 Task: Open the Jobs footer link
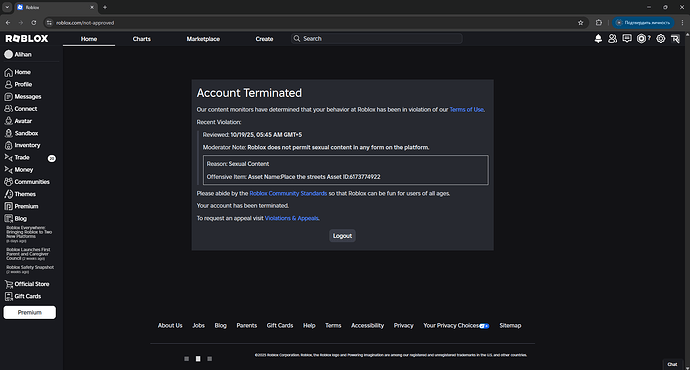[198, 326]
